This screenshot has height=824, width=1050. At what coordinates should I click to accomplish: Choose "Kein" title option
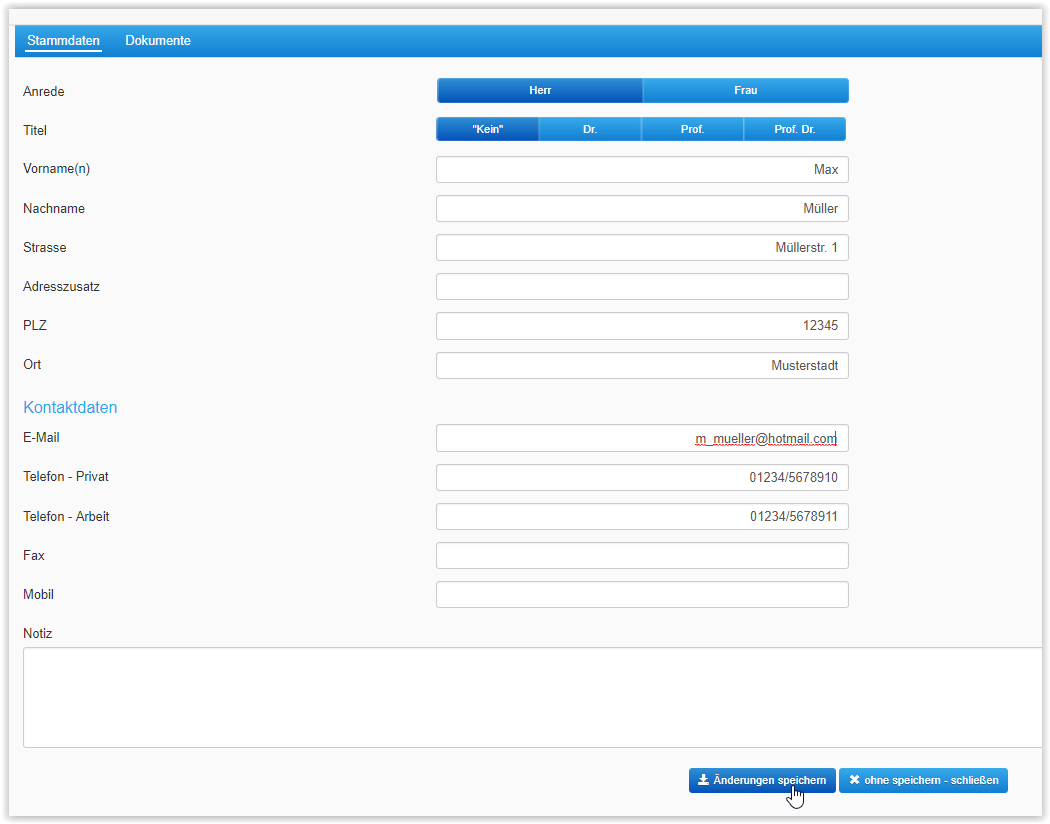pos(487,130)
